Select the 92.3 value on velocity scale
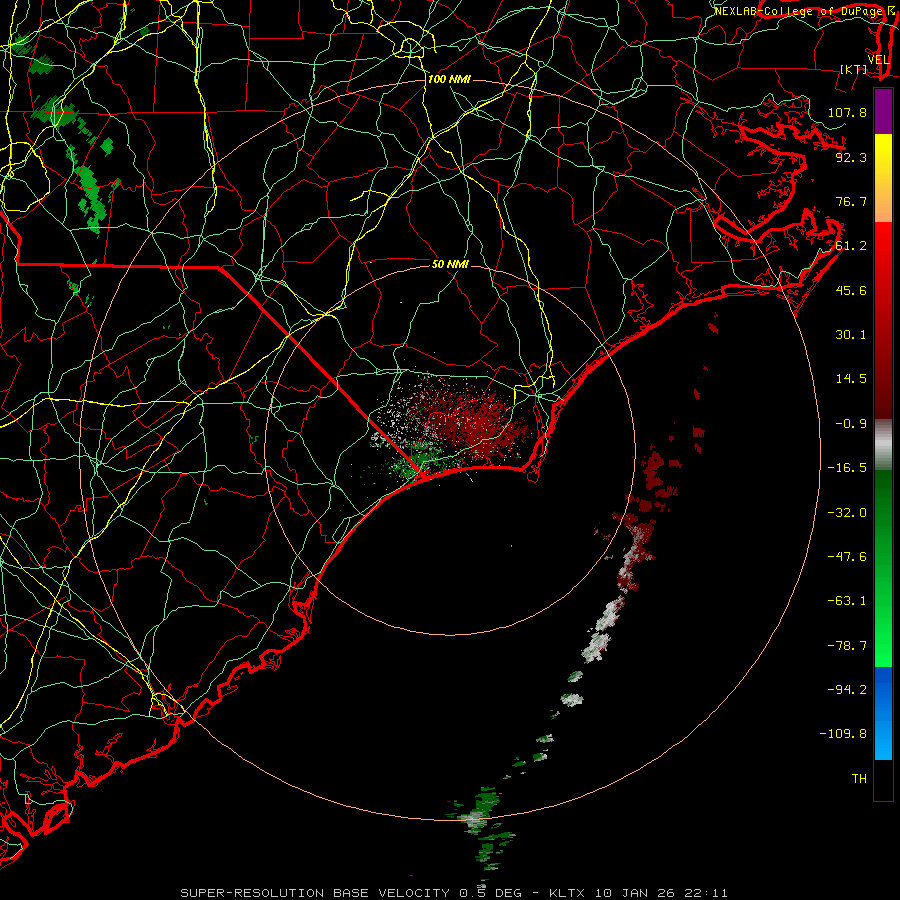This screenshot has width=900, height=900. point(851,157)
